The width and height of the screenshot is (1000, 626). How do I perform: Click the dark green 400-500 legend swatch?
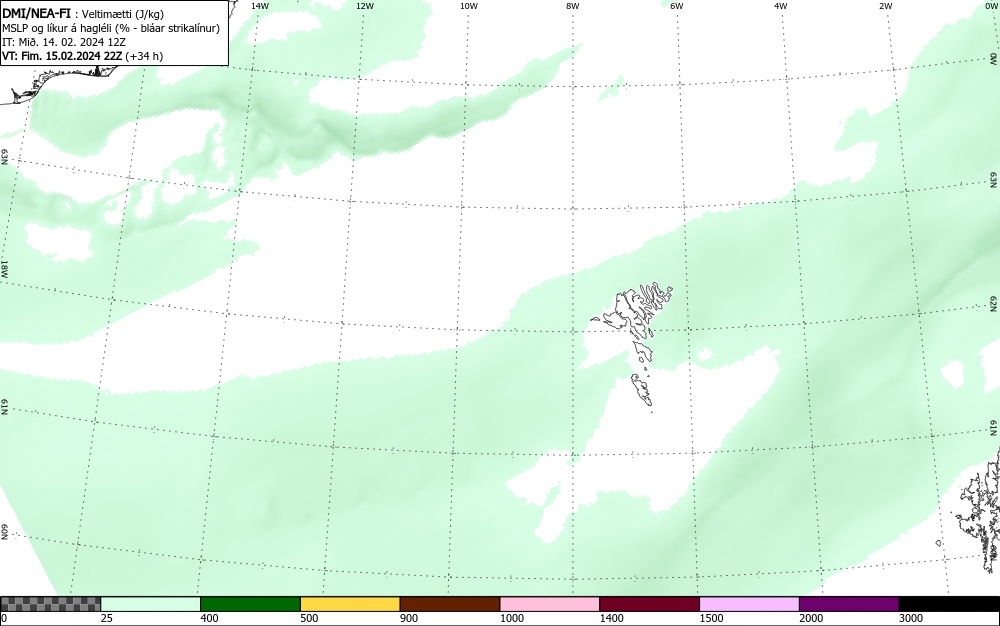pos(250,604)
